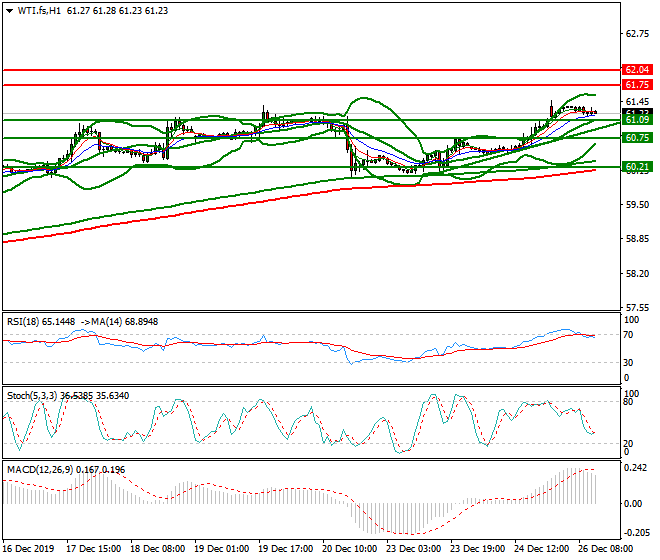Screen dimensions: 660x560
Task: Select the 20 Dec 10:00 time axis marker
Action: point(349,549)
